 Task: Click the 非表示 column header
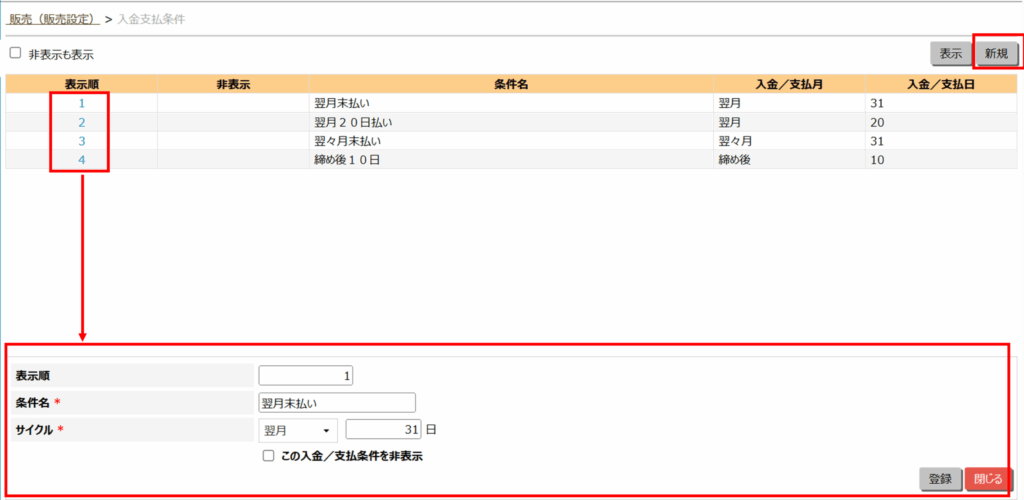point(232,84)
